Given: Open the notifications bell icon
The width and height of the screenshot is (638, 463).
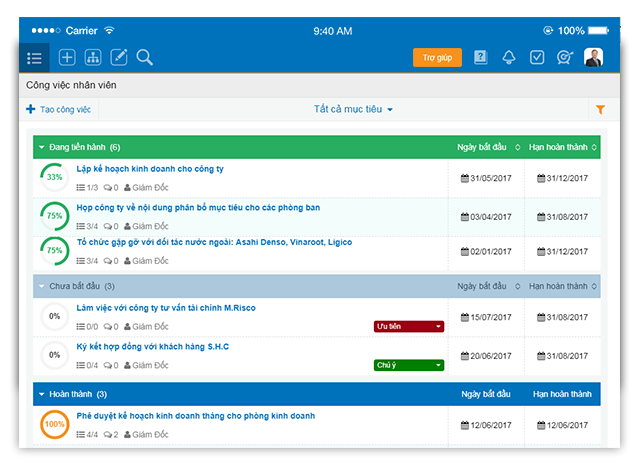Looking at the screenshot, I should click(x=509, y=57).
